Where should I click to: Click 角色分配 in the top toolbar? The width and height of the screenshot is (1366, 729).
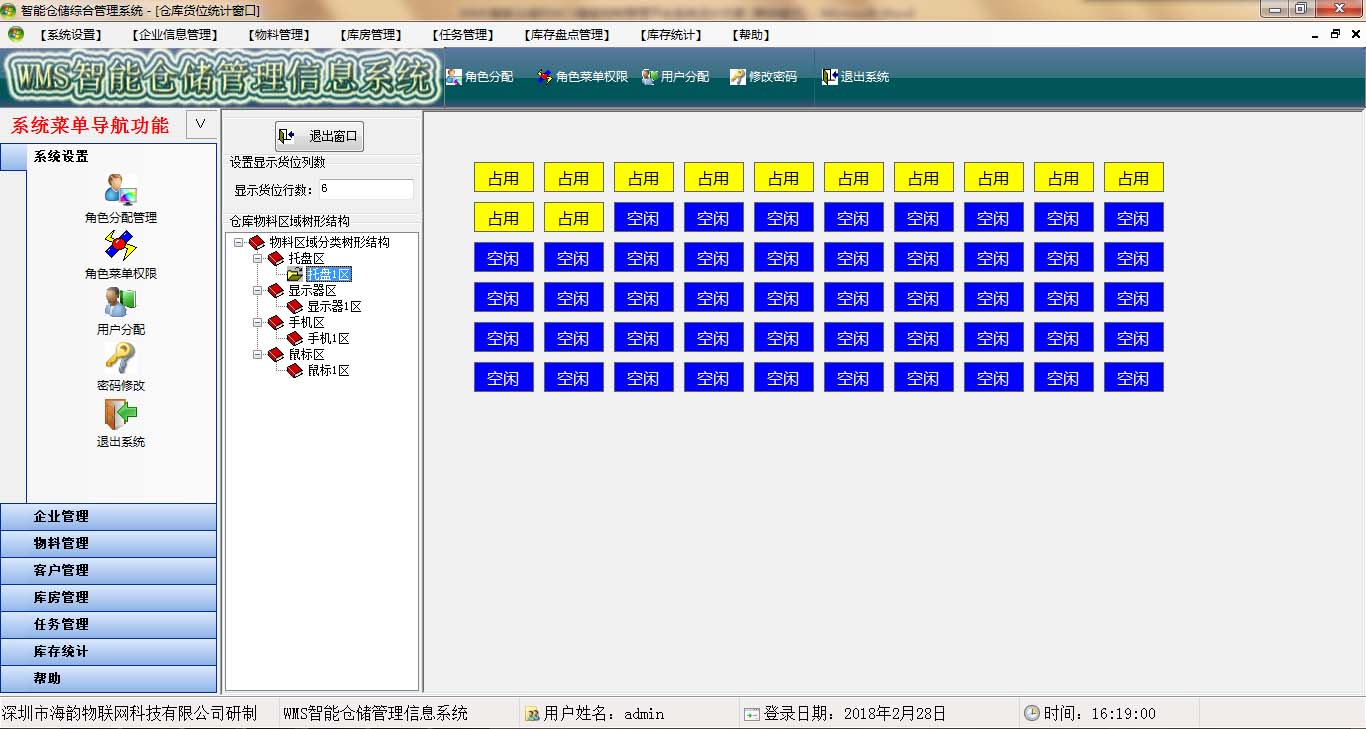(480, 77)
